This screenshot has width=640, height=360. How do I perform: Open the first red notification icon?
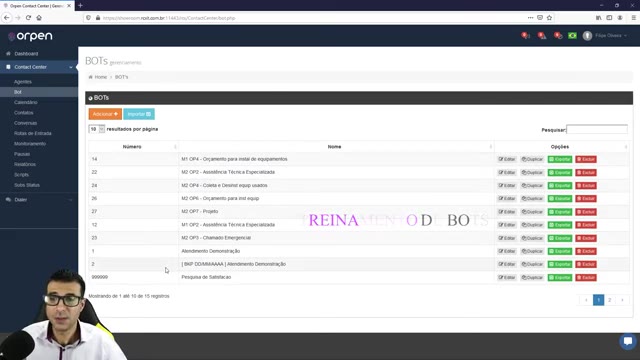click(x=525, y=36)
